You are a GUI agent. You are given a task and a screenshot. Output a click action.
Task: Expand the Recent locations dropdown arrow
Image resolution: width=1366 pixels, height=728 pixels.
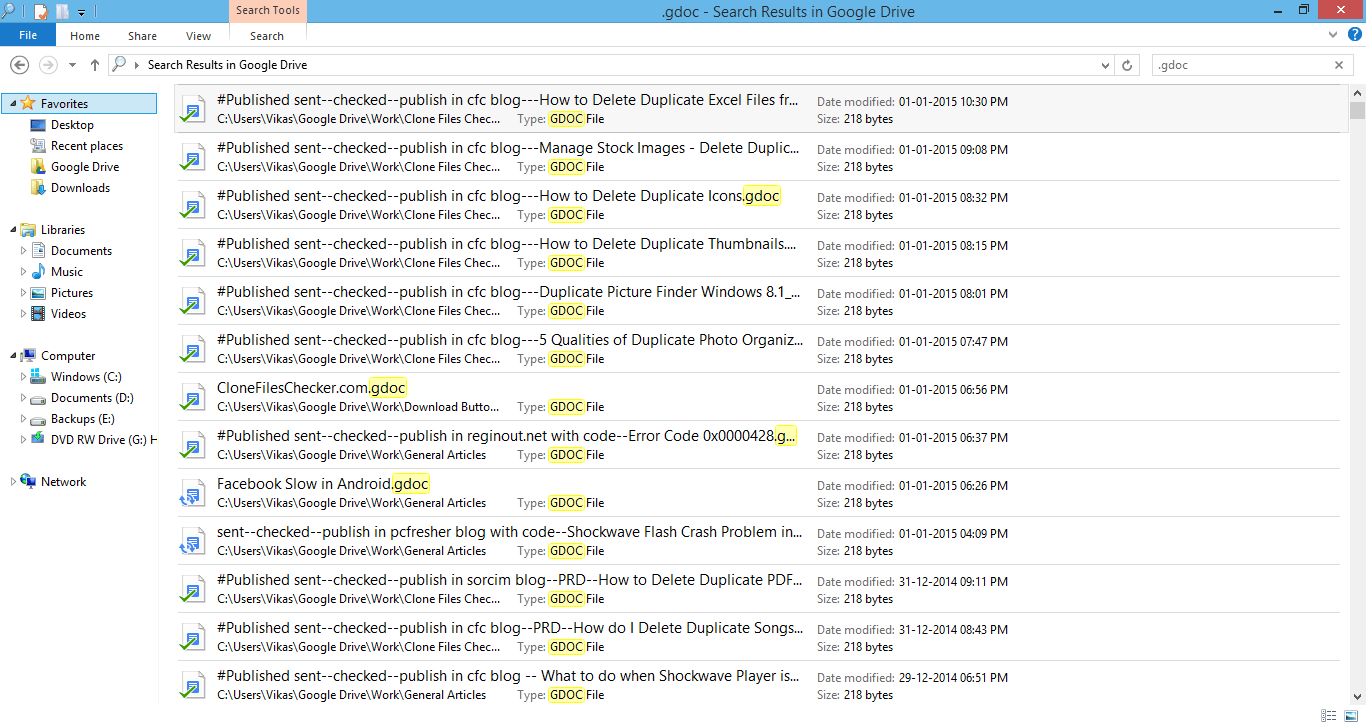[71, 64]
